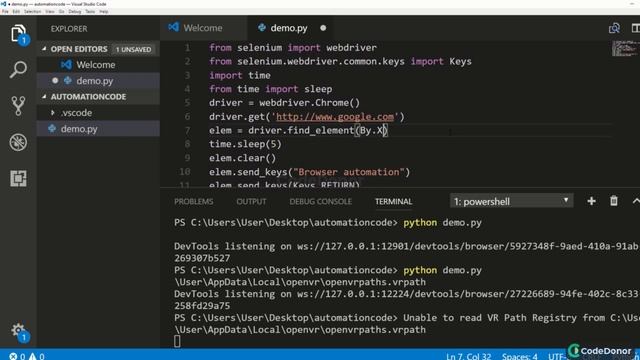Open the Source Control view
The height and width of the screenshot is (360, 640).
click(x=18, y=106)
